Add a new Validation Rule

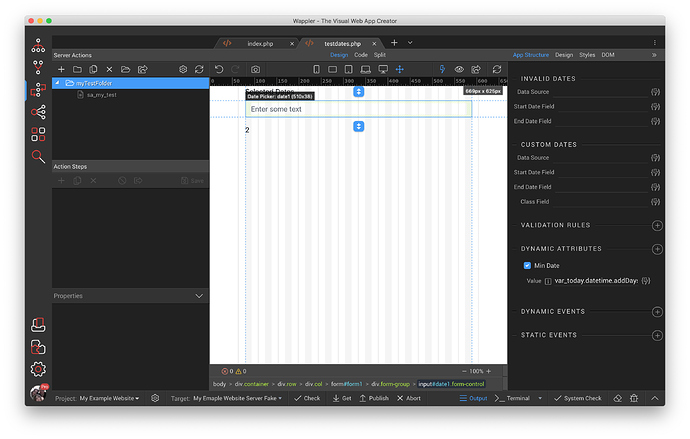tap(657, 225)
